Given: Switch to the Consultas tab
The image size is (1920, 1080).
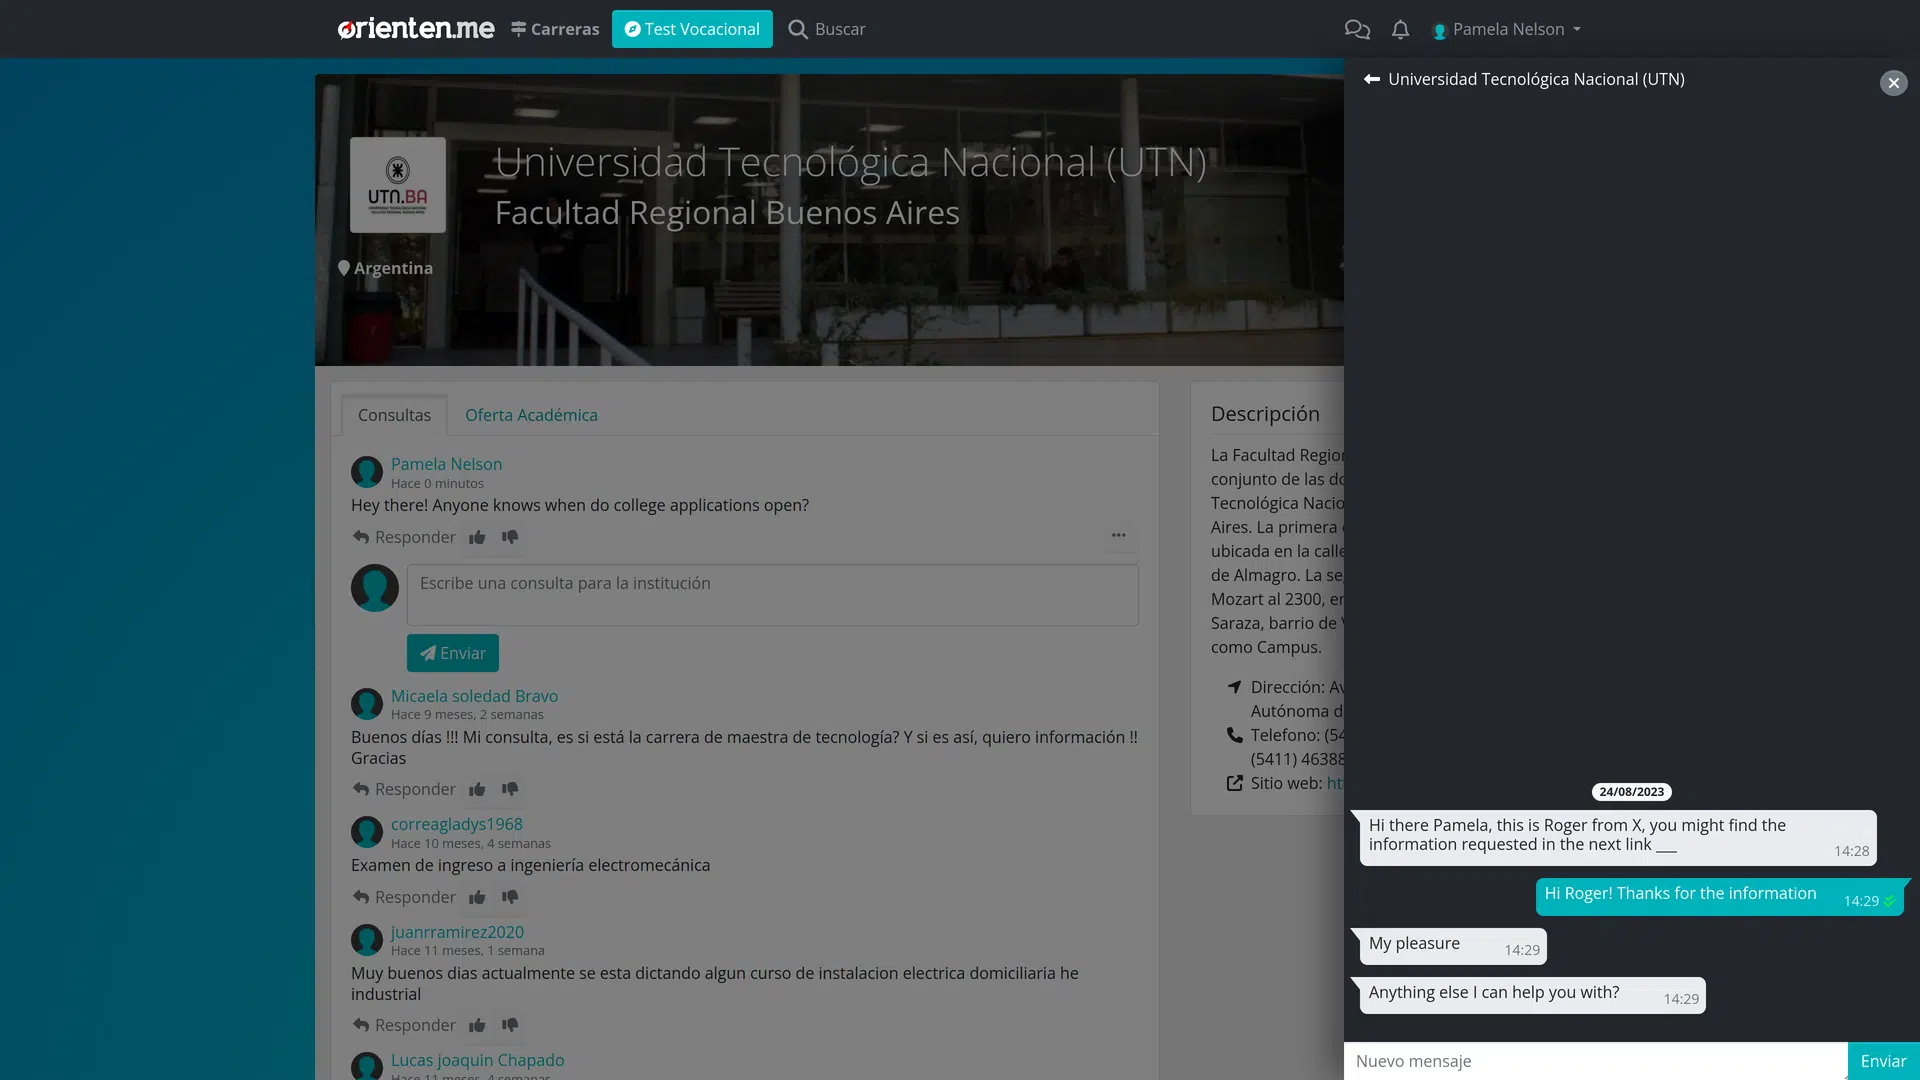Looking at the screenshot, I should 394,415.
